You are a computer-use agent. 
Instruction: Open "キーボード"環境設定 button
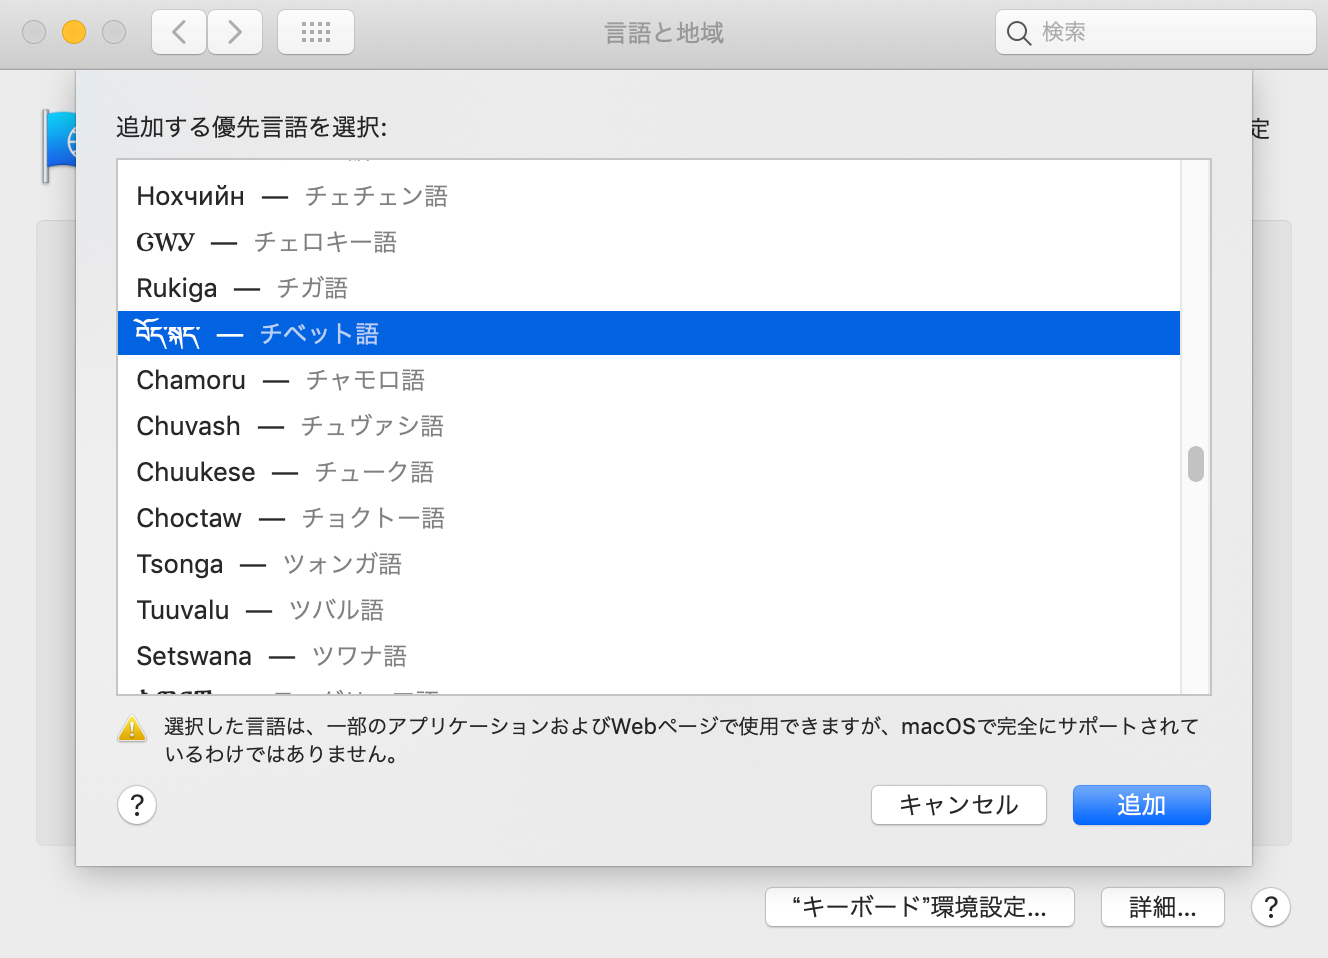coord(919,907)
